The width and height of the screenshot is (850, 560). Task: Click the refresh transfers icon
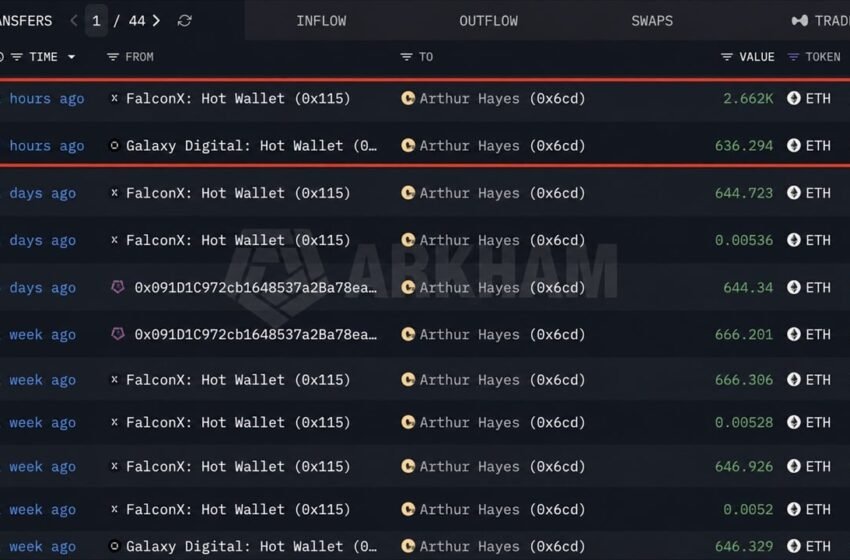click(x=184, y=21)
